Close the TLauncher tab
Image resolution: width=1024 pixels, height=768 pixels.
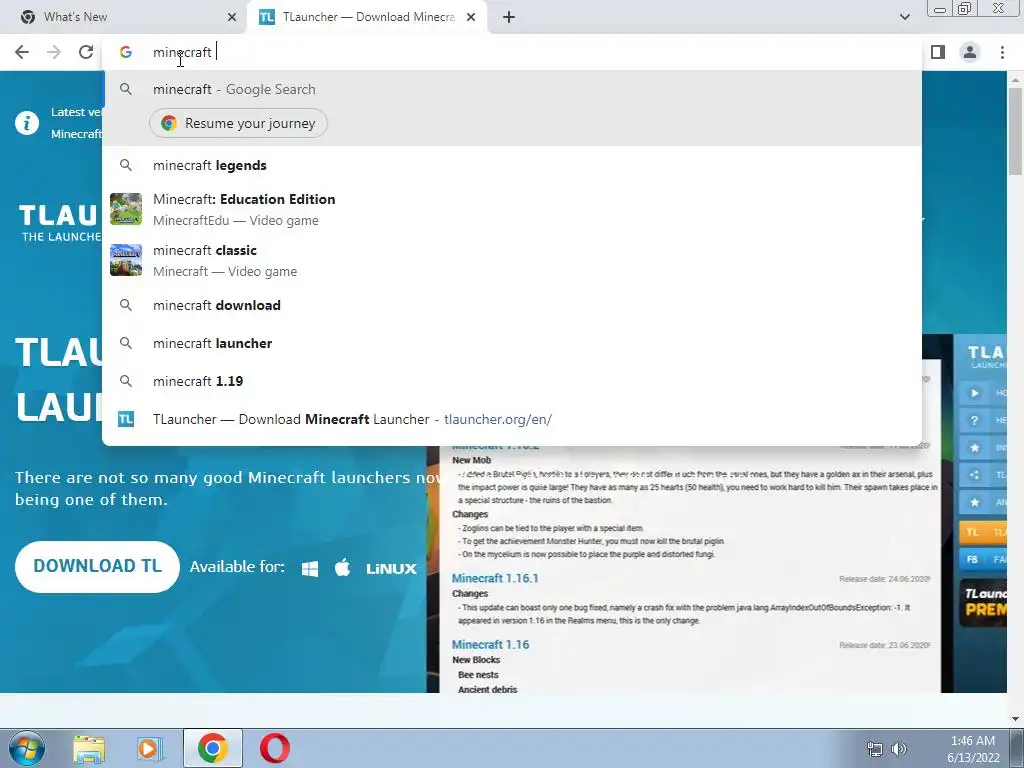(x=471, y=17)
